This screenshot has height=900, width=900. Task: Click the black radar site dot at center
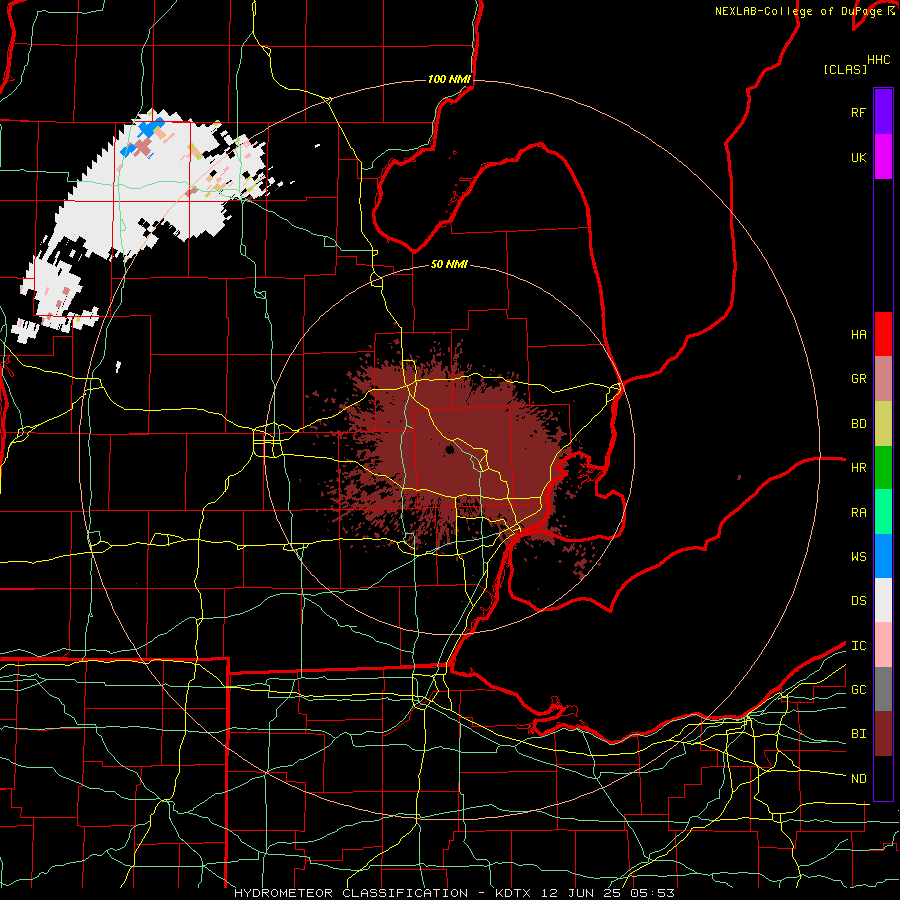(449, 449)
